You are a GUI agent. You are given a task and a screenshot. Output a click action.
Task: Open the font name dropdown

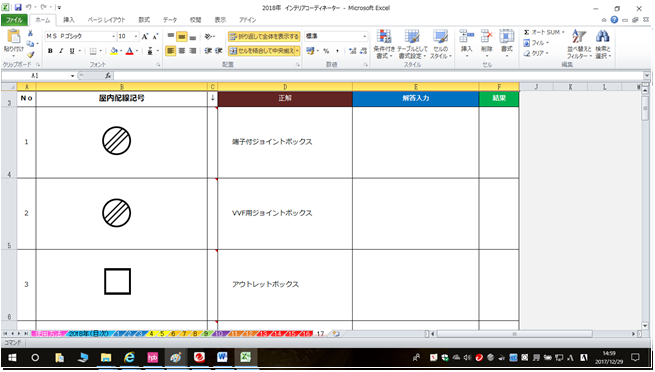pyautogui.click(x=113, y=37)
